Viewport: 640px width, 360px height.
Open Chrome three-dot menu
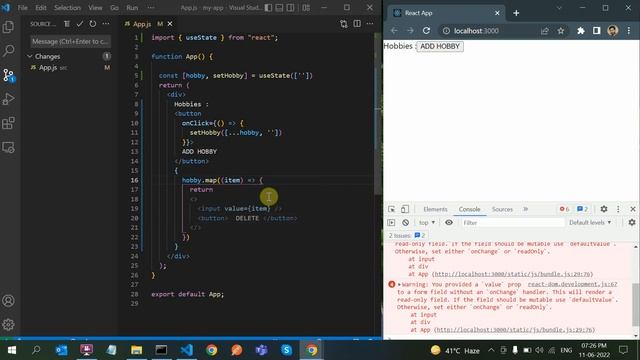pyautogui.click(x=629, y=31)
